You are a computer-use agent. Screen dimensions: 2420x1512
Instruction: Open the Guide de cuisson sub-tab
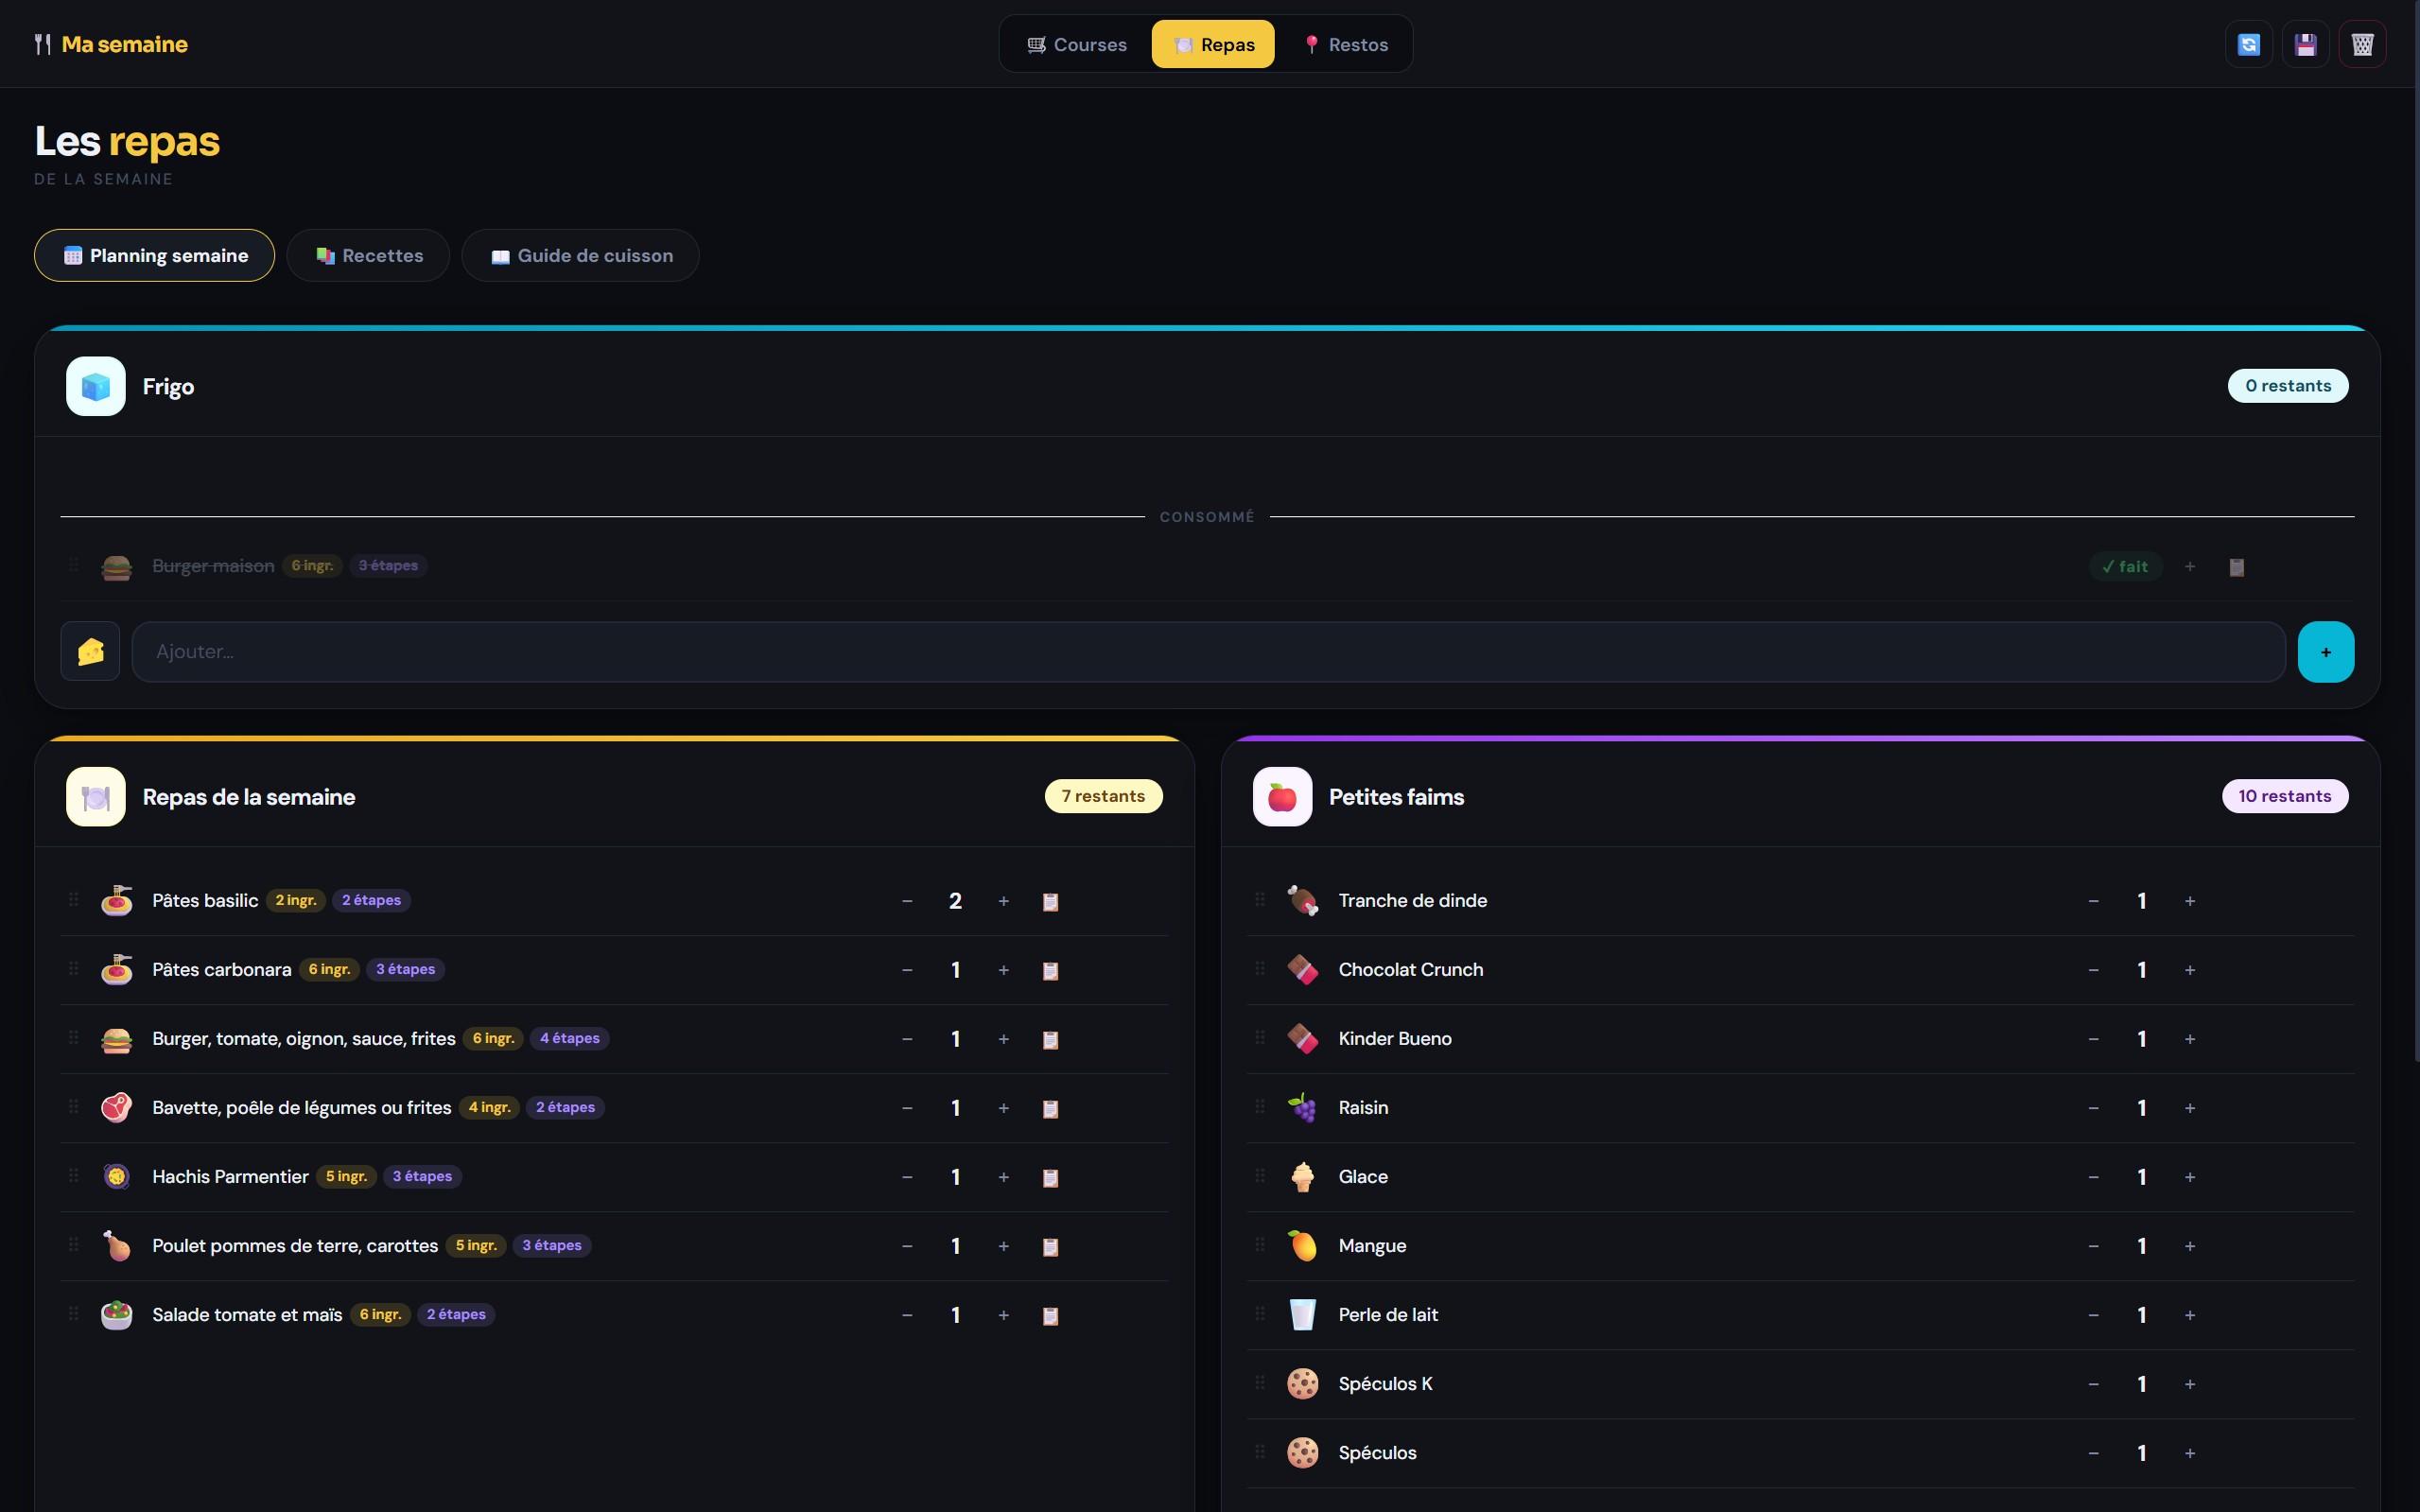tap(580, 256)
